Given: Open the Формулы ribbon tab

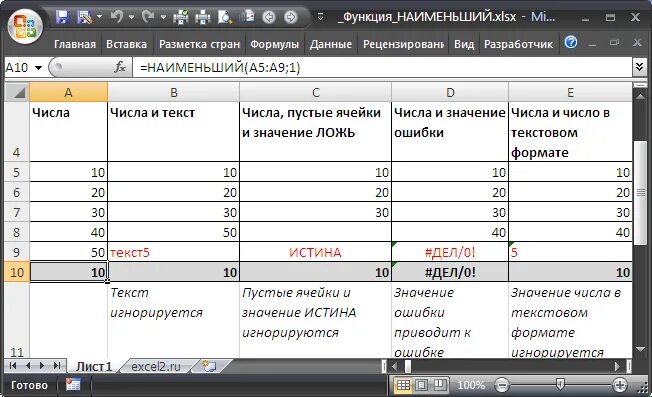Looking at the screenshot, I should 274,44.
